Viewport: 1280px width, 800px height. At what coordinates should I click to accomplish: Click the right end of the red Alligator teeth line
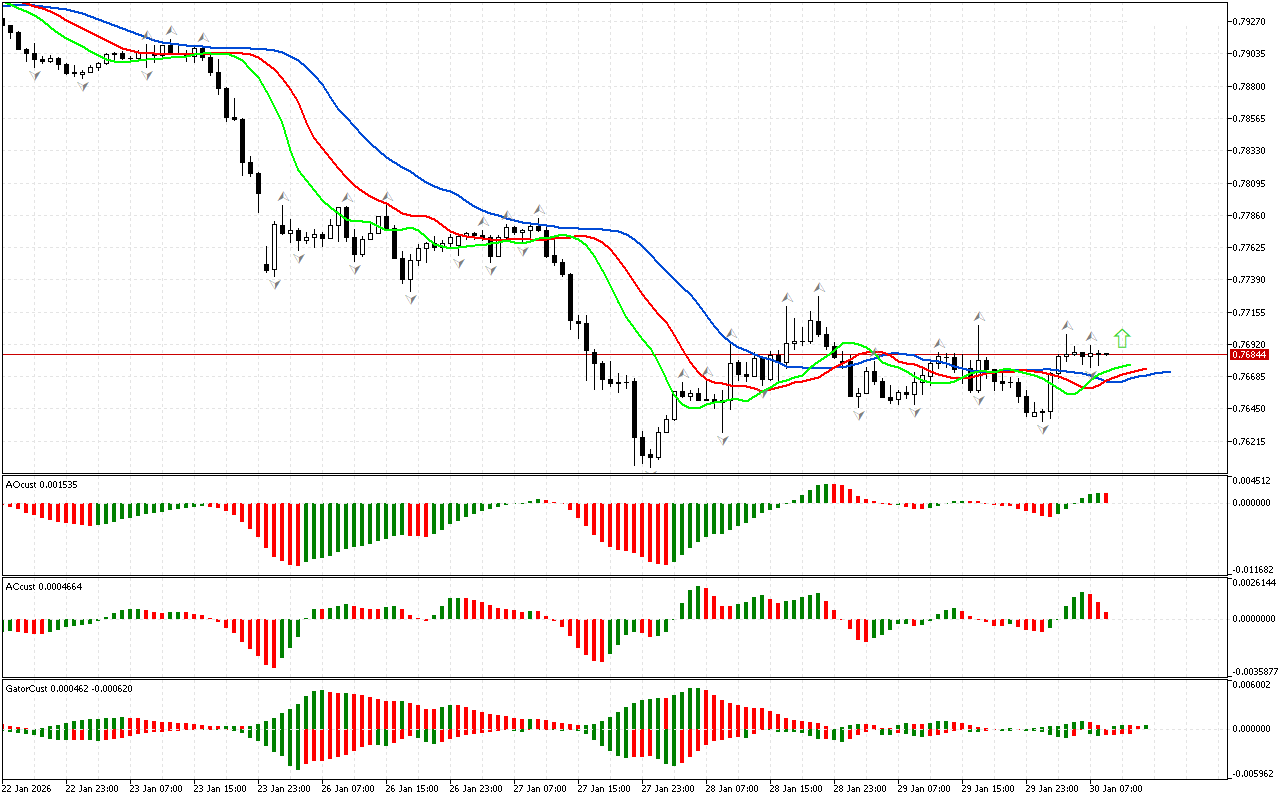point(1145,369)
